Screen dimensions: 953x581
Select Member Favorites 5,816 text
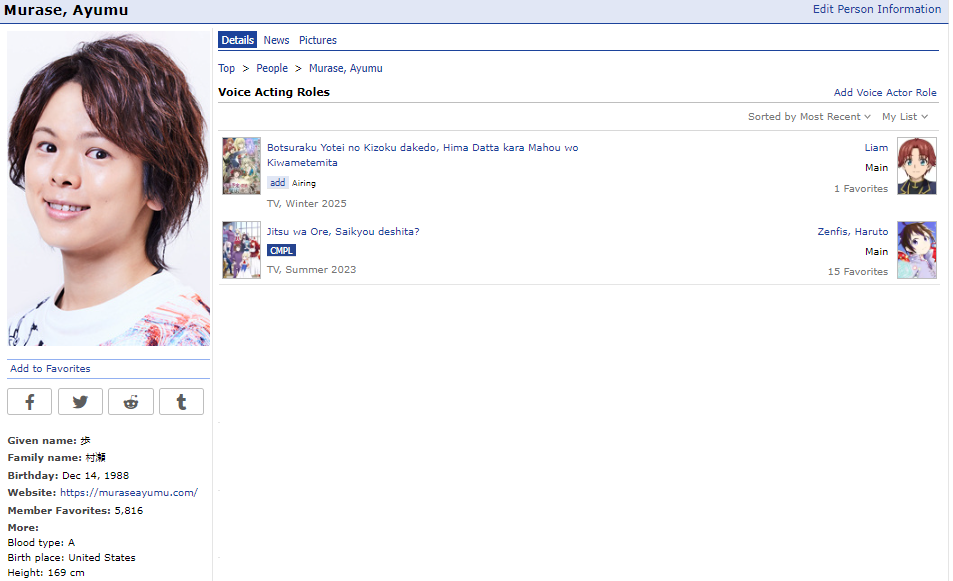coord(75,511)
